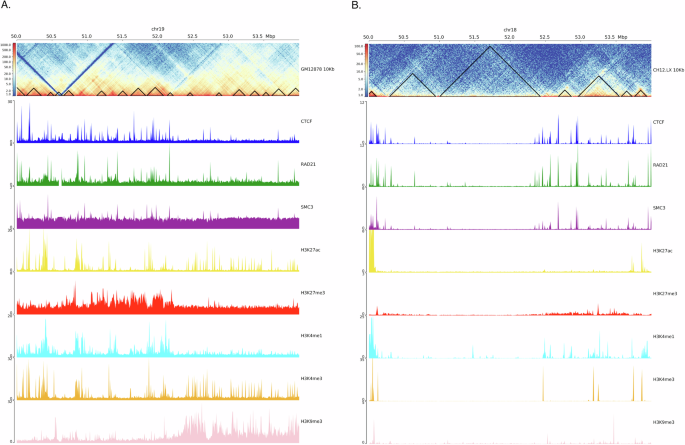
Task: Click the Hi-C color scale bar in panel A
Action: (x=13, y=70)
